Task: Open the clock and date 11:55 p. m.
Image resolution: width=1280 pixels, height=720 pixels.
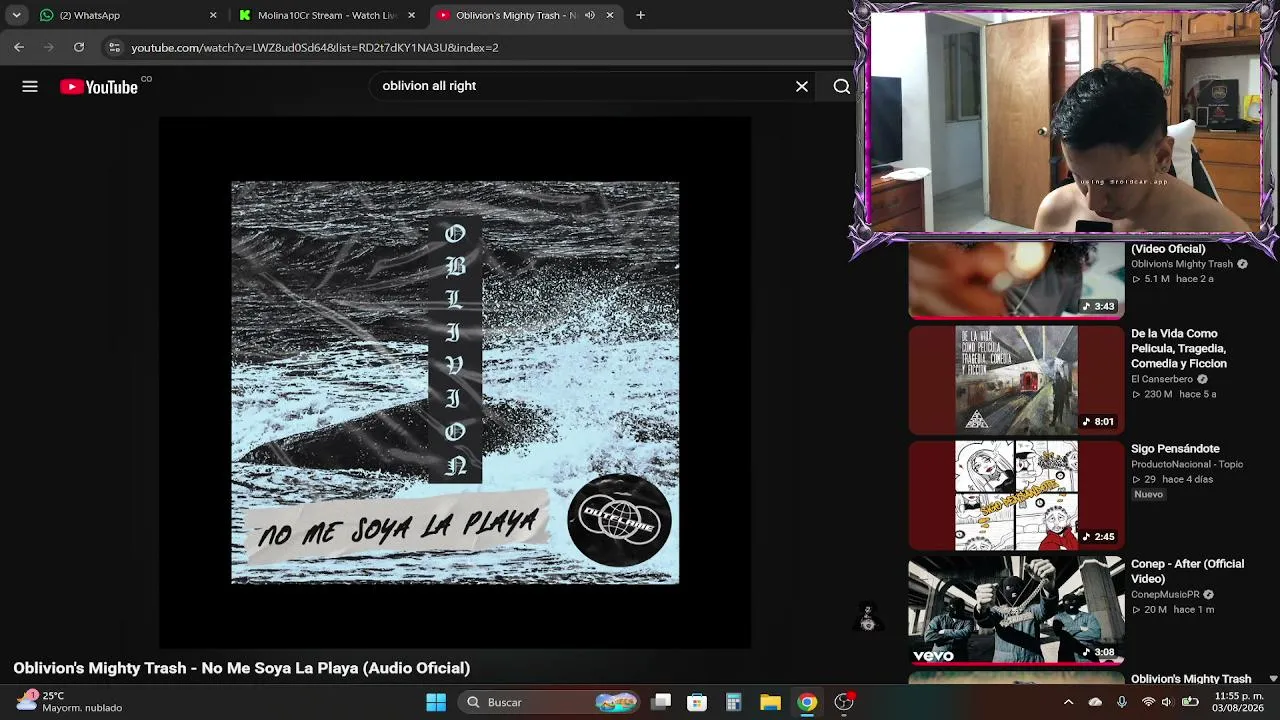Action: (x=1239, y=702)
